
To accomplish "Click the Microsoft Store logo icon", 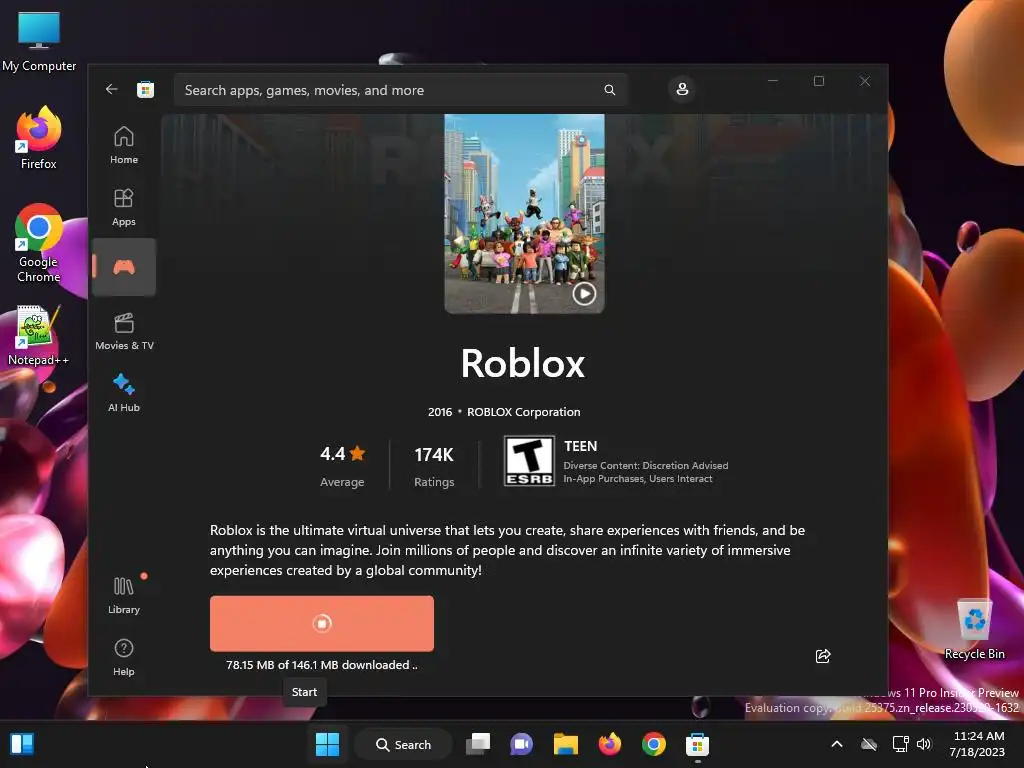I will click(x=145, y=89).
